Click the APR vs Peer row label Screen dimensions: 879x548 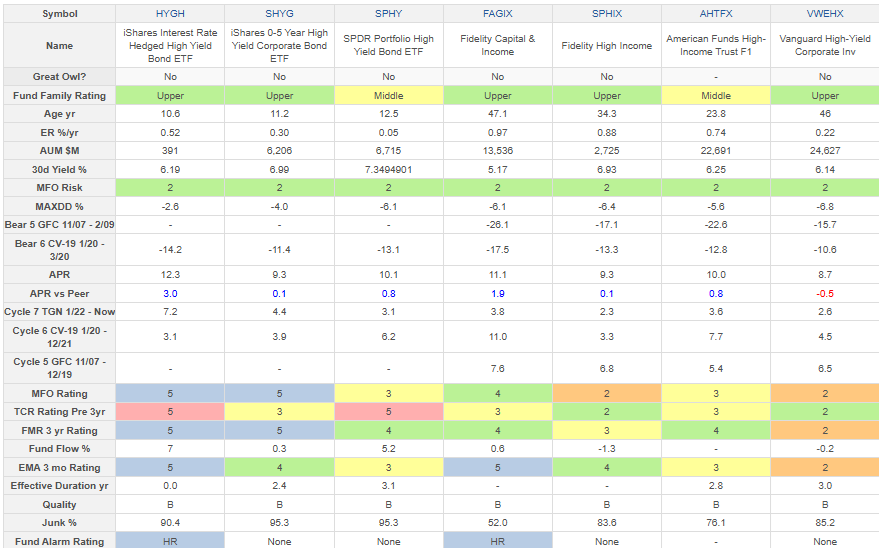point(59,294)
